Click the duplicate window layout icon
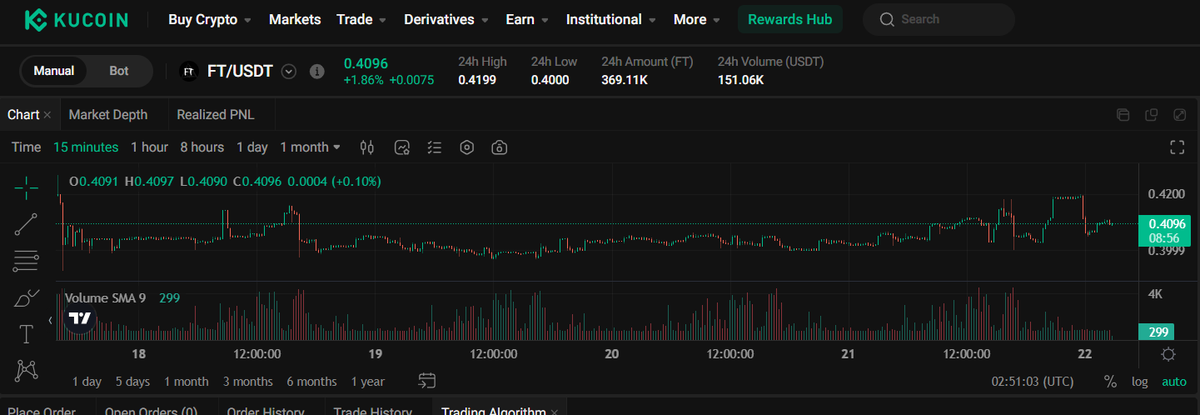Image resolution: width=1200 pixels, height=415 pixels. tap(1152, 115)
